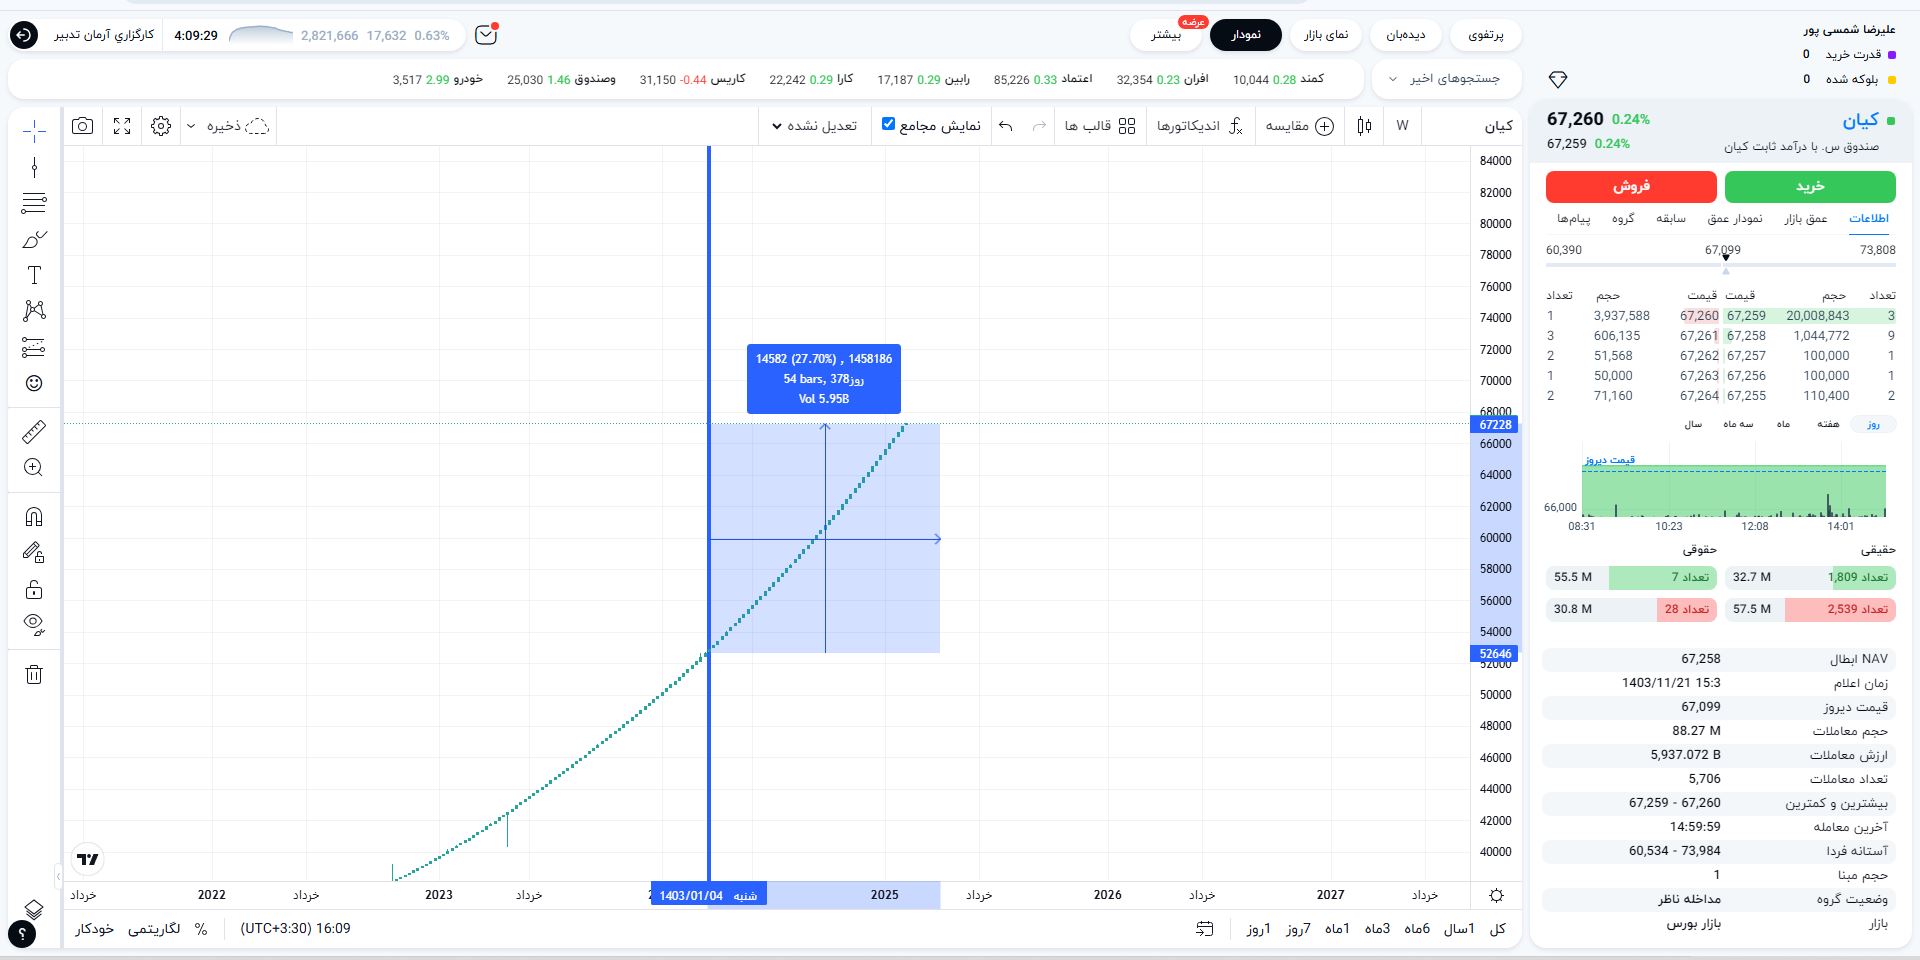Open the mail messages icon
The height and width of the screenshot is (960, 1920).
[486, 35]
